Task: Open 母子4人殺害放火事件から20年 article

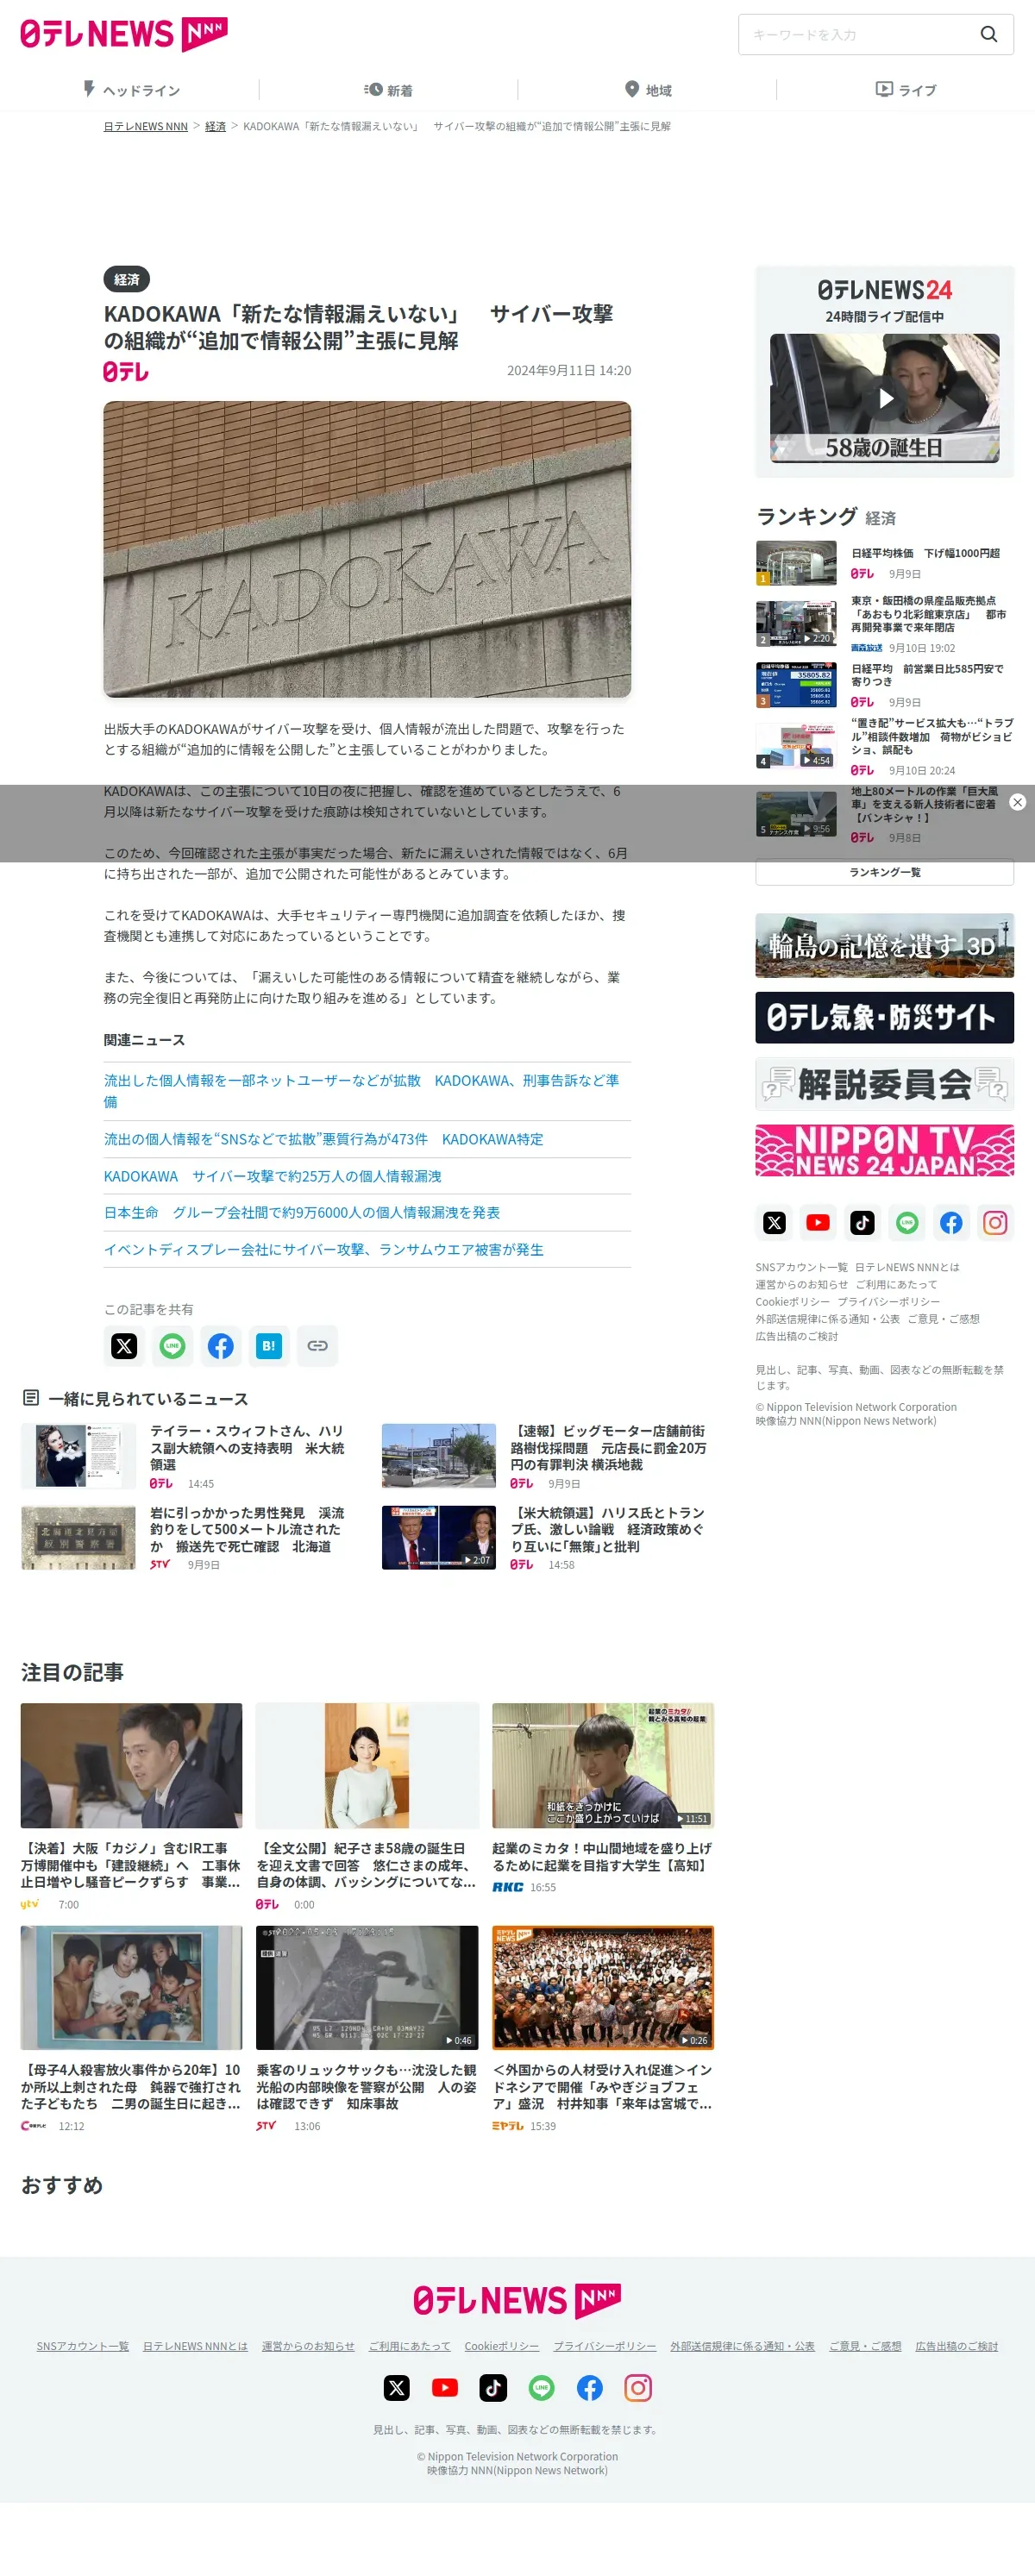Action: tap(131, 2028)
